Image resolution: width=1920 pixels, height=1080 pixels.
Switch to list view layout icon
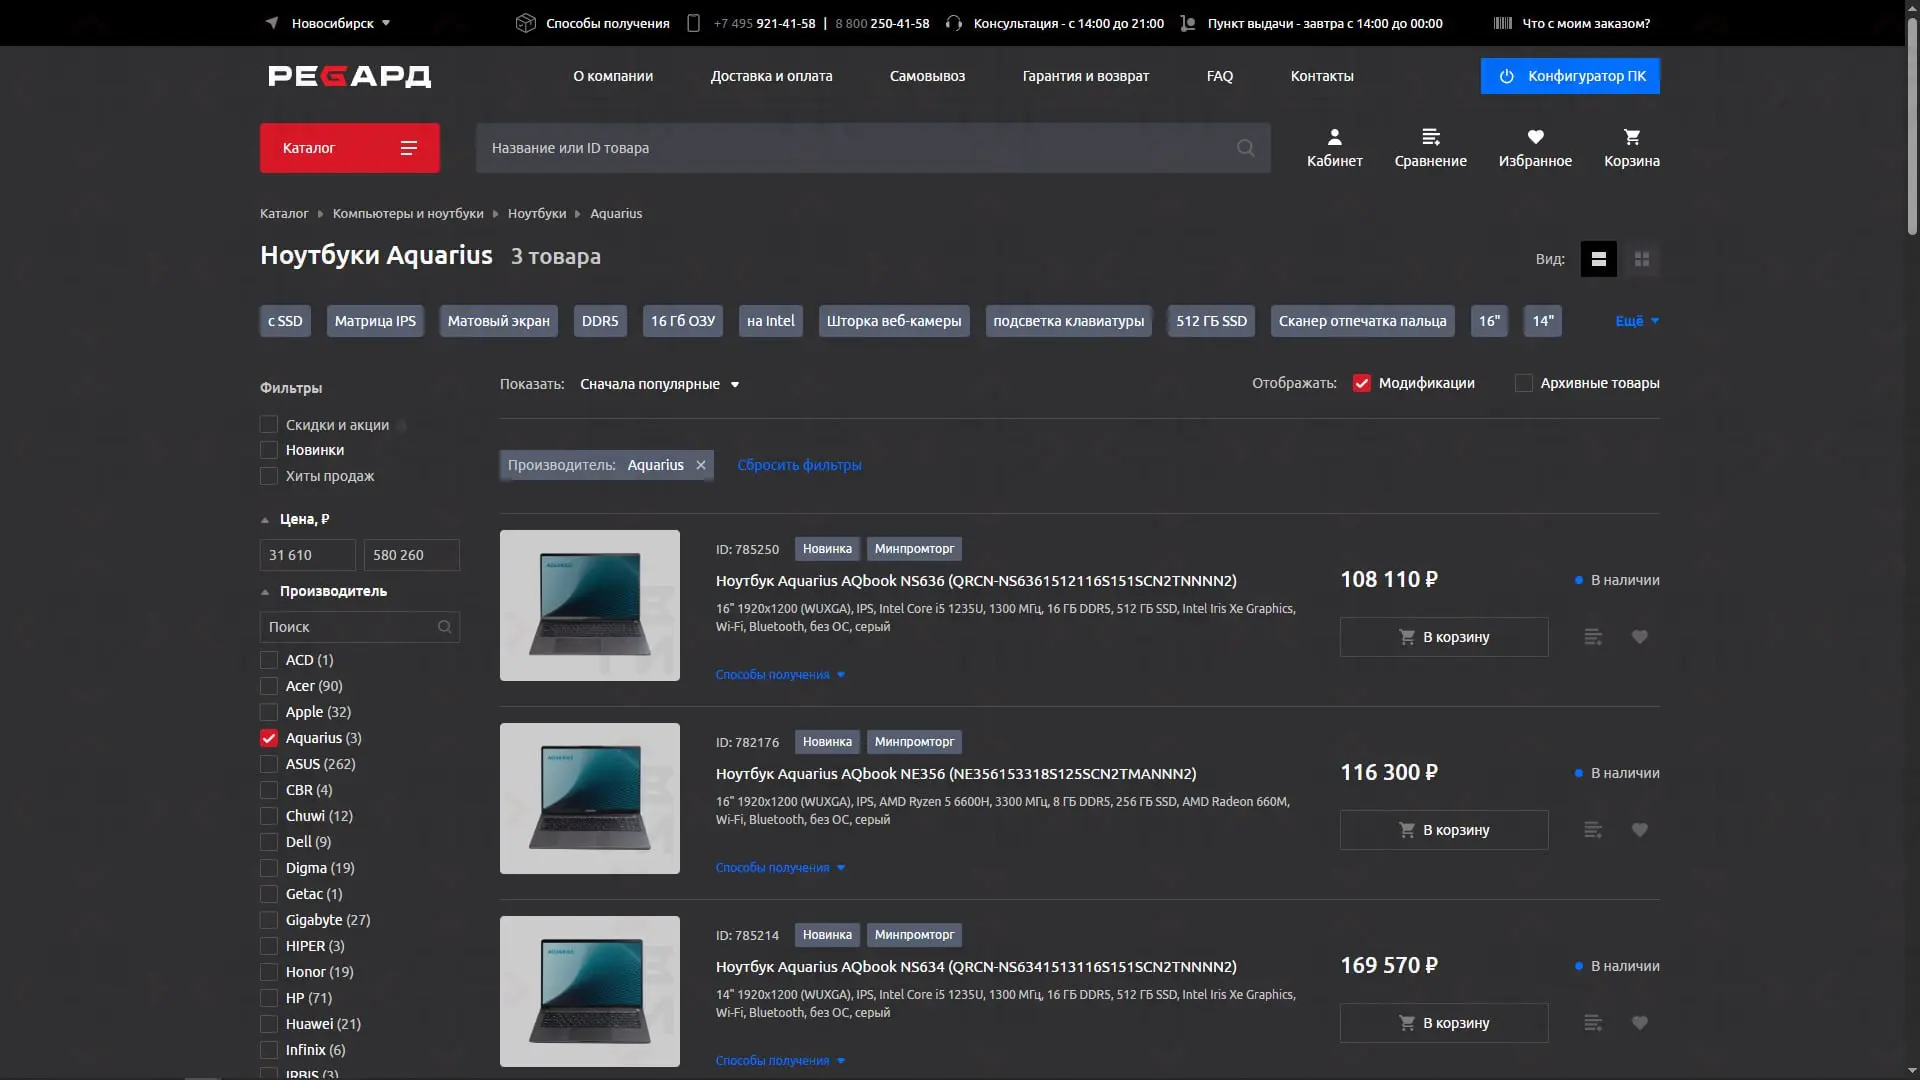(1598, 259)
